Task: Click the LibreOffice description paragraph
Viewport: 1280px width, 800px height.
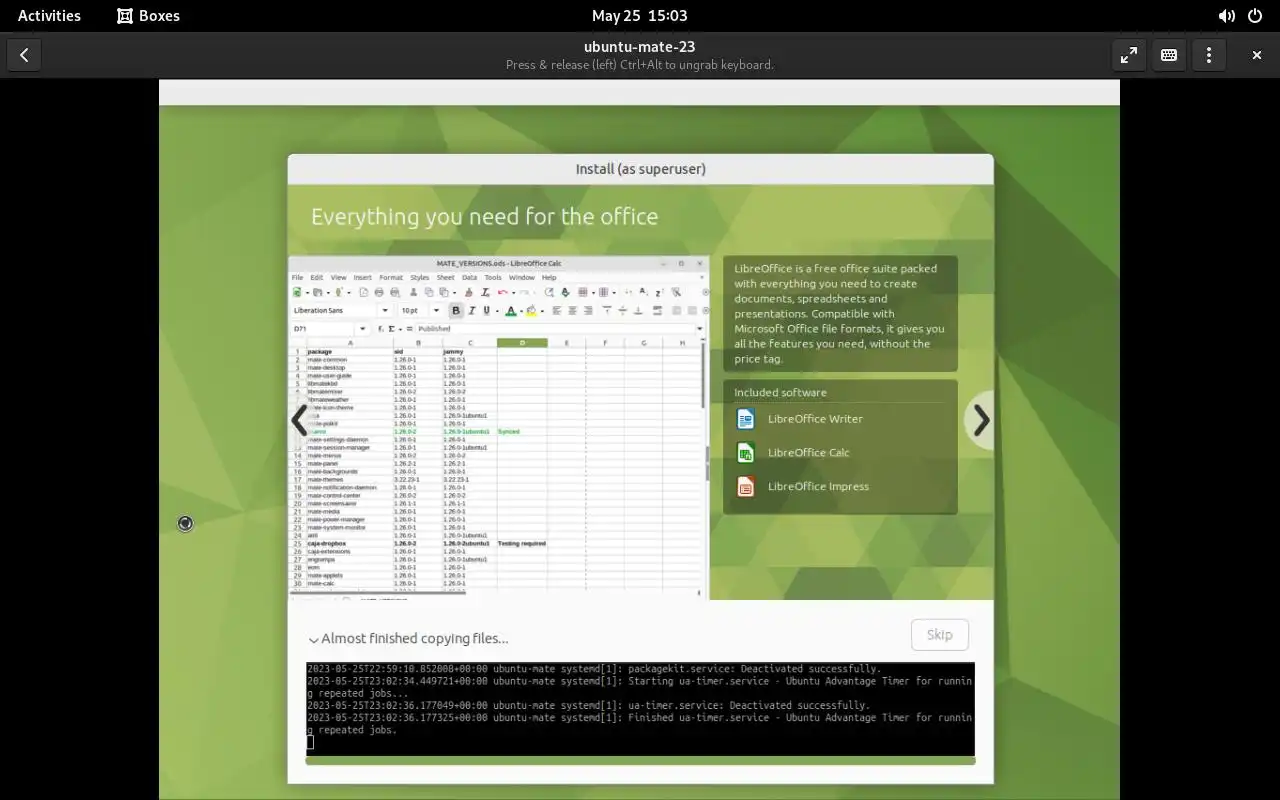Action: (x=840, y=313)
